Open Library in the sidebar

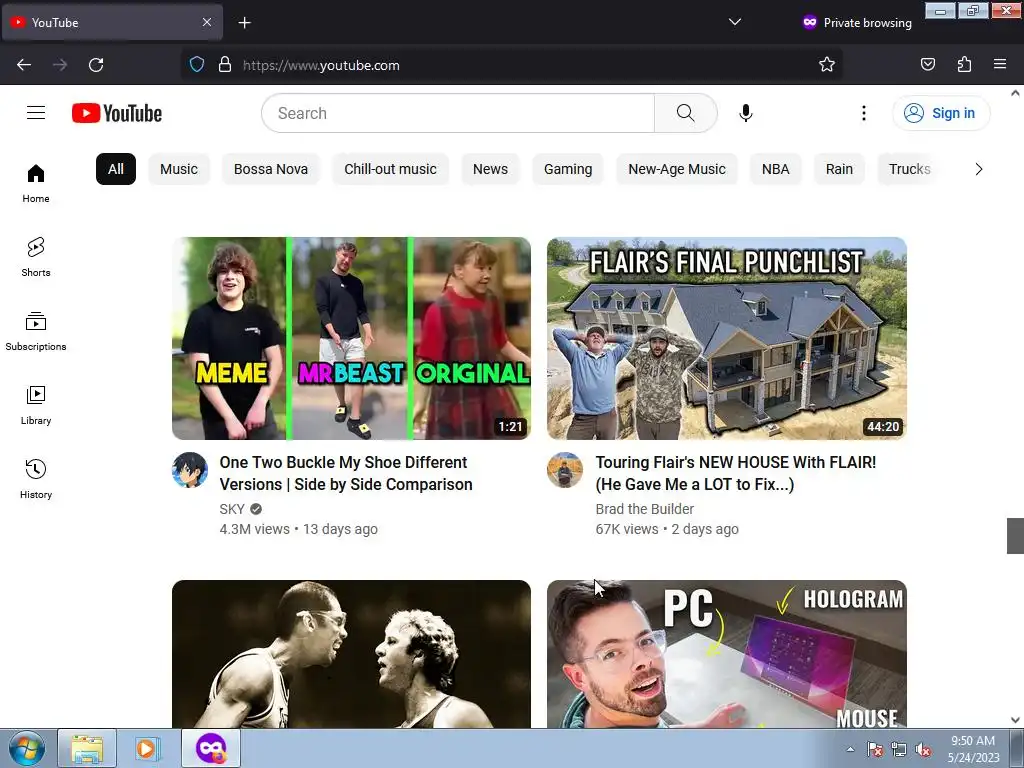36,406
